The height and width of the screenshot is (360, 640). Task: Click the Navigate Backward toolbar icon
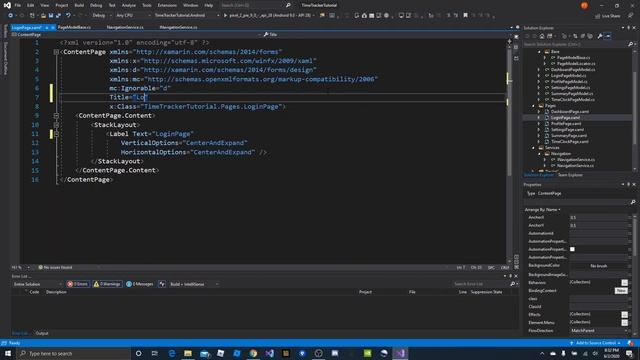(x=10, y=16)
